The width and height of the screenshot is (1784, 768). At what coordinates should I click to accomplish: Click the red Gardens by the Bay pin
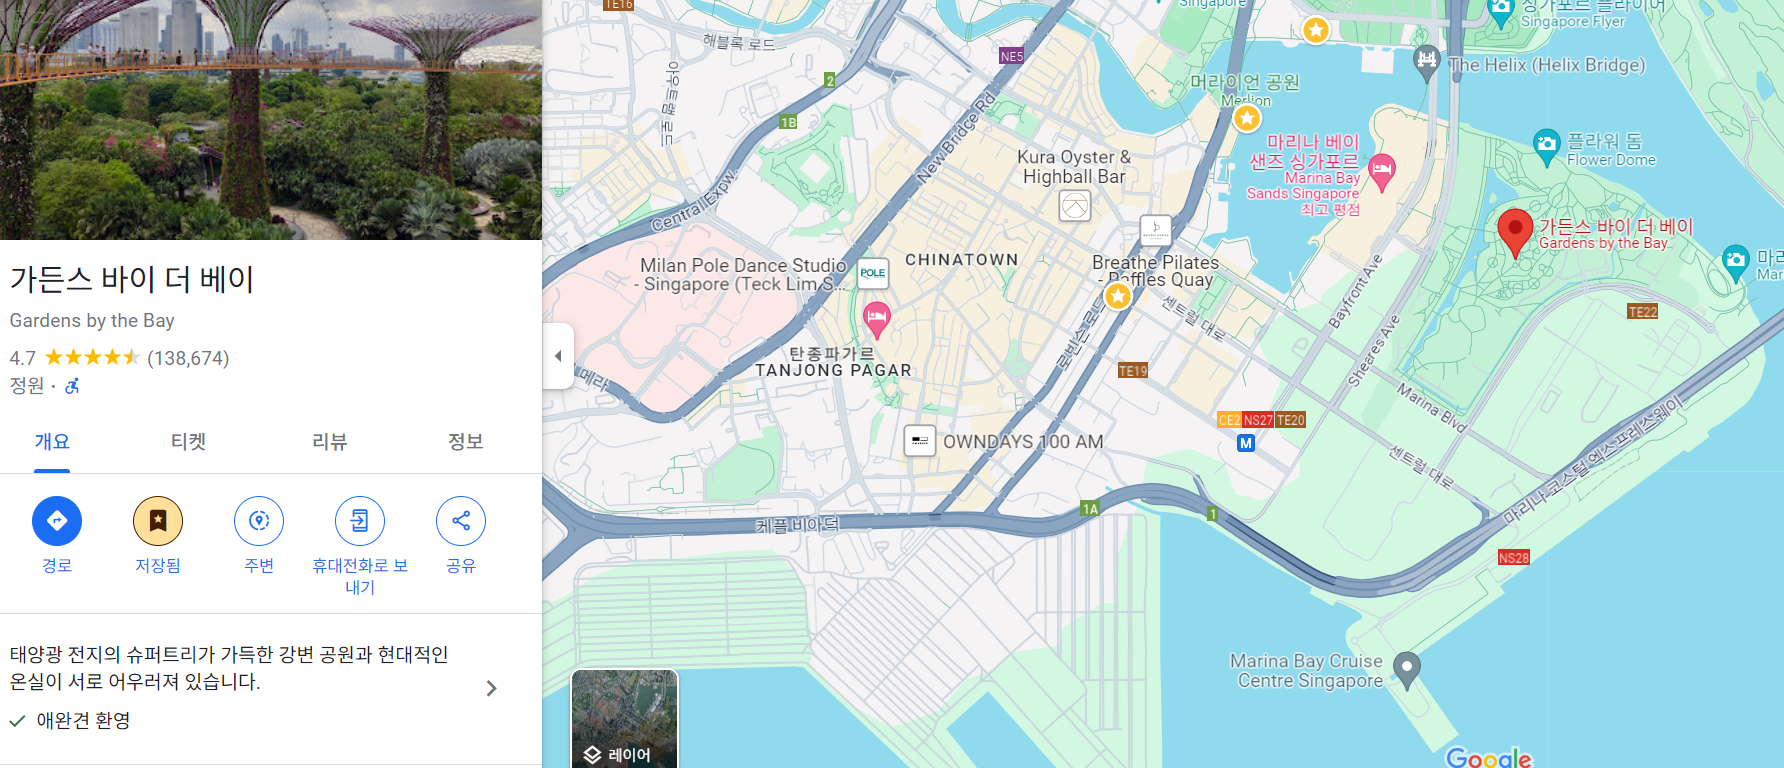point(1515,232)
